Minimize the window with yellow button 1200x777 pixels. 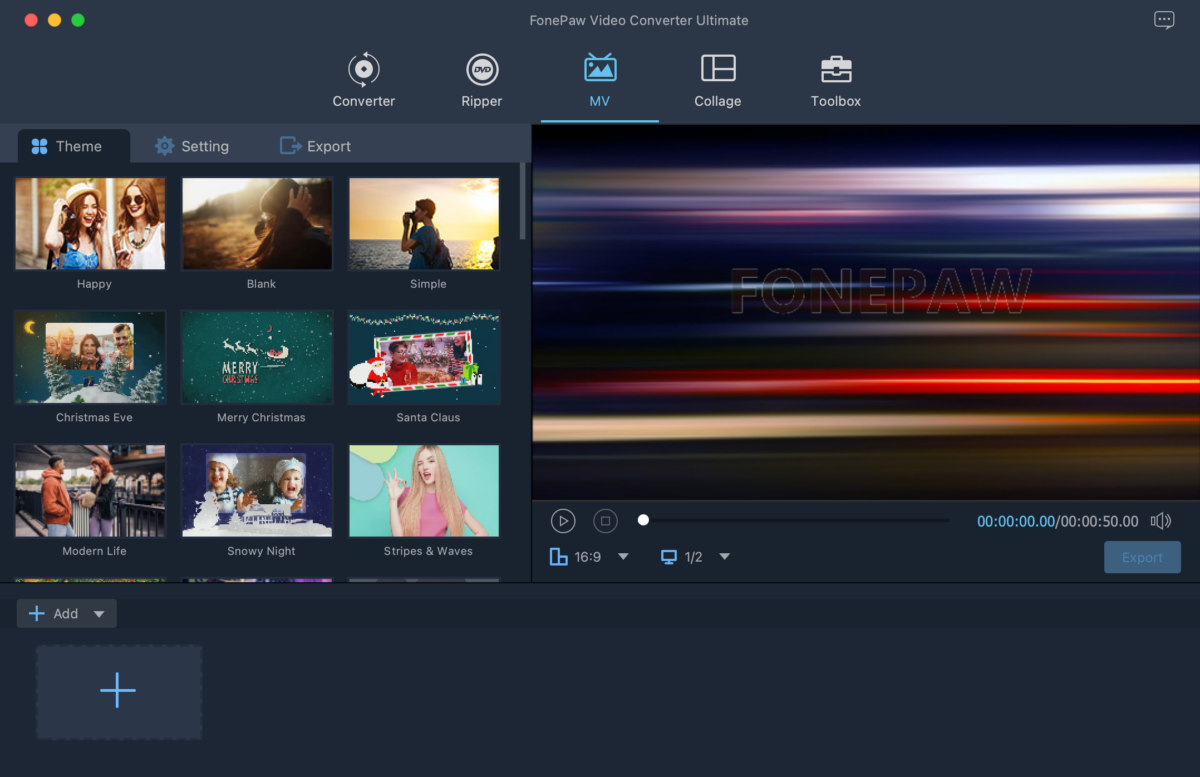(54, 20)
